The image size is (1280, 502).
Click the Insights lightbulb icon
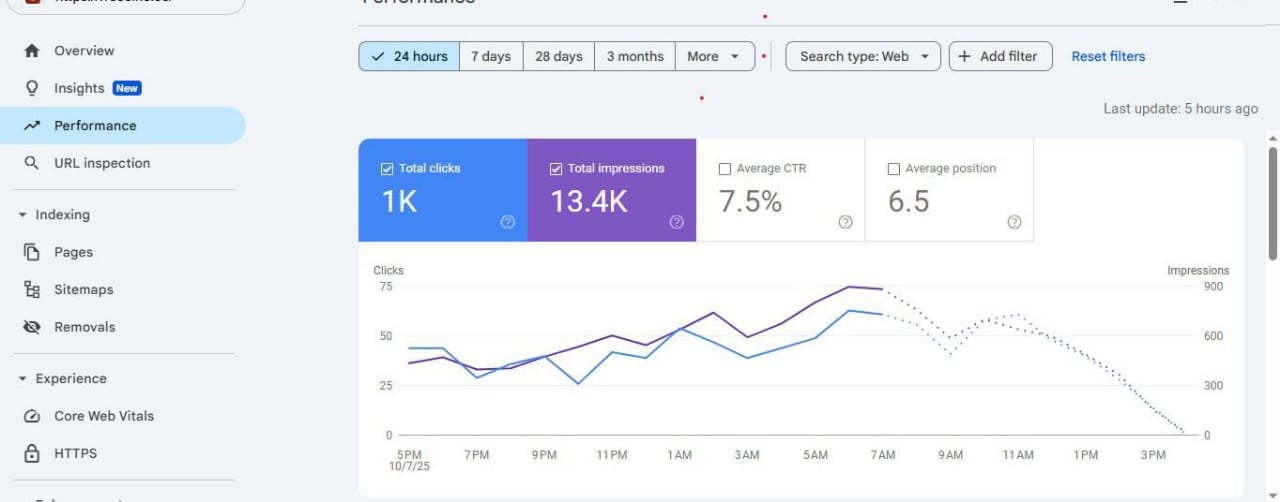click(x=32, y=88)
